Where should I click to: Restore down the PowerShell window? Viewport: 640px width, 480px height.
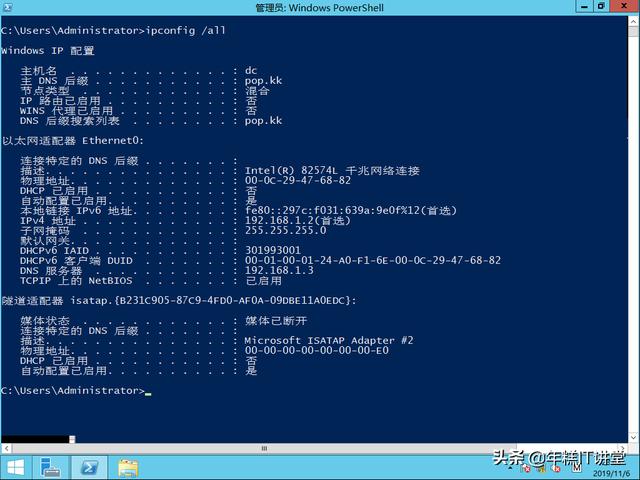601,7
